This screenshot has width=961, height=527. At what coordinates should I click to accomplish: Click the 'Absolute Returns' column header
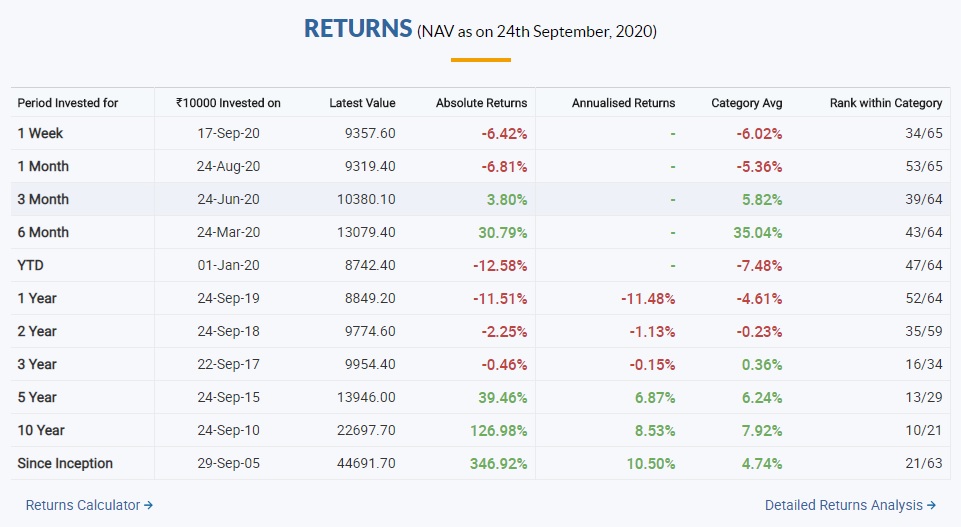click(481, 103)
